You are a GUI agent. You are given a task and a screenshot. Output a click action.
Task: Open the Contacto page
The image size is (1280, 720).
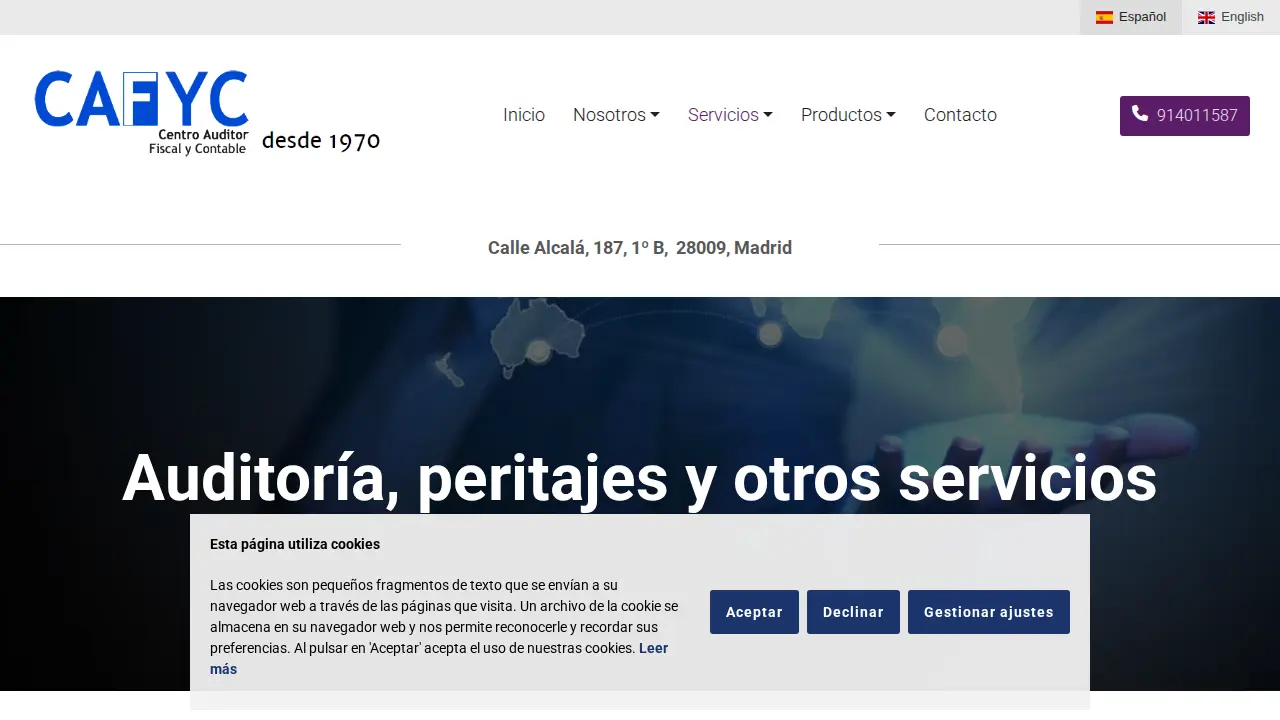point(960,115)
